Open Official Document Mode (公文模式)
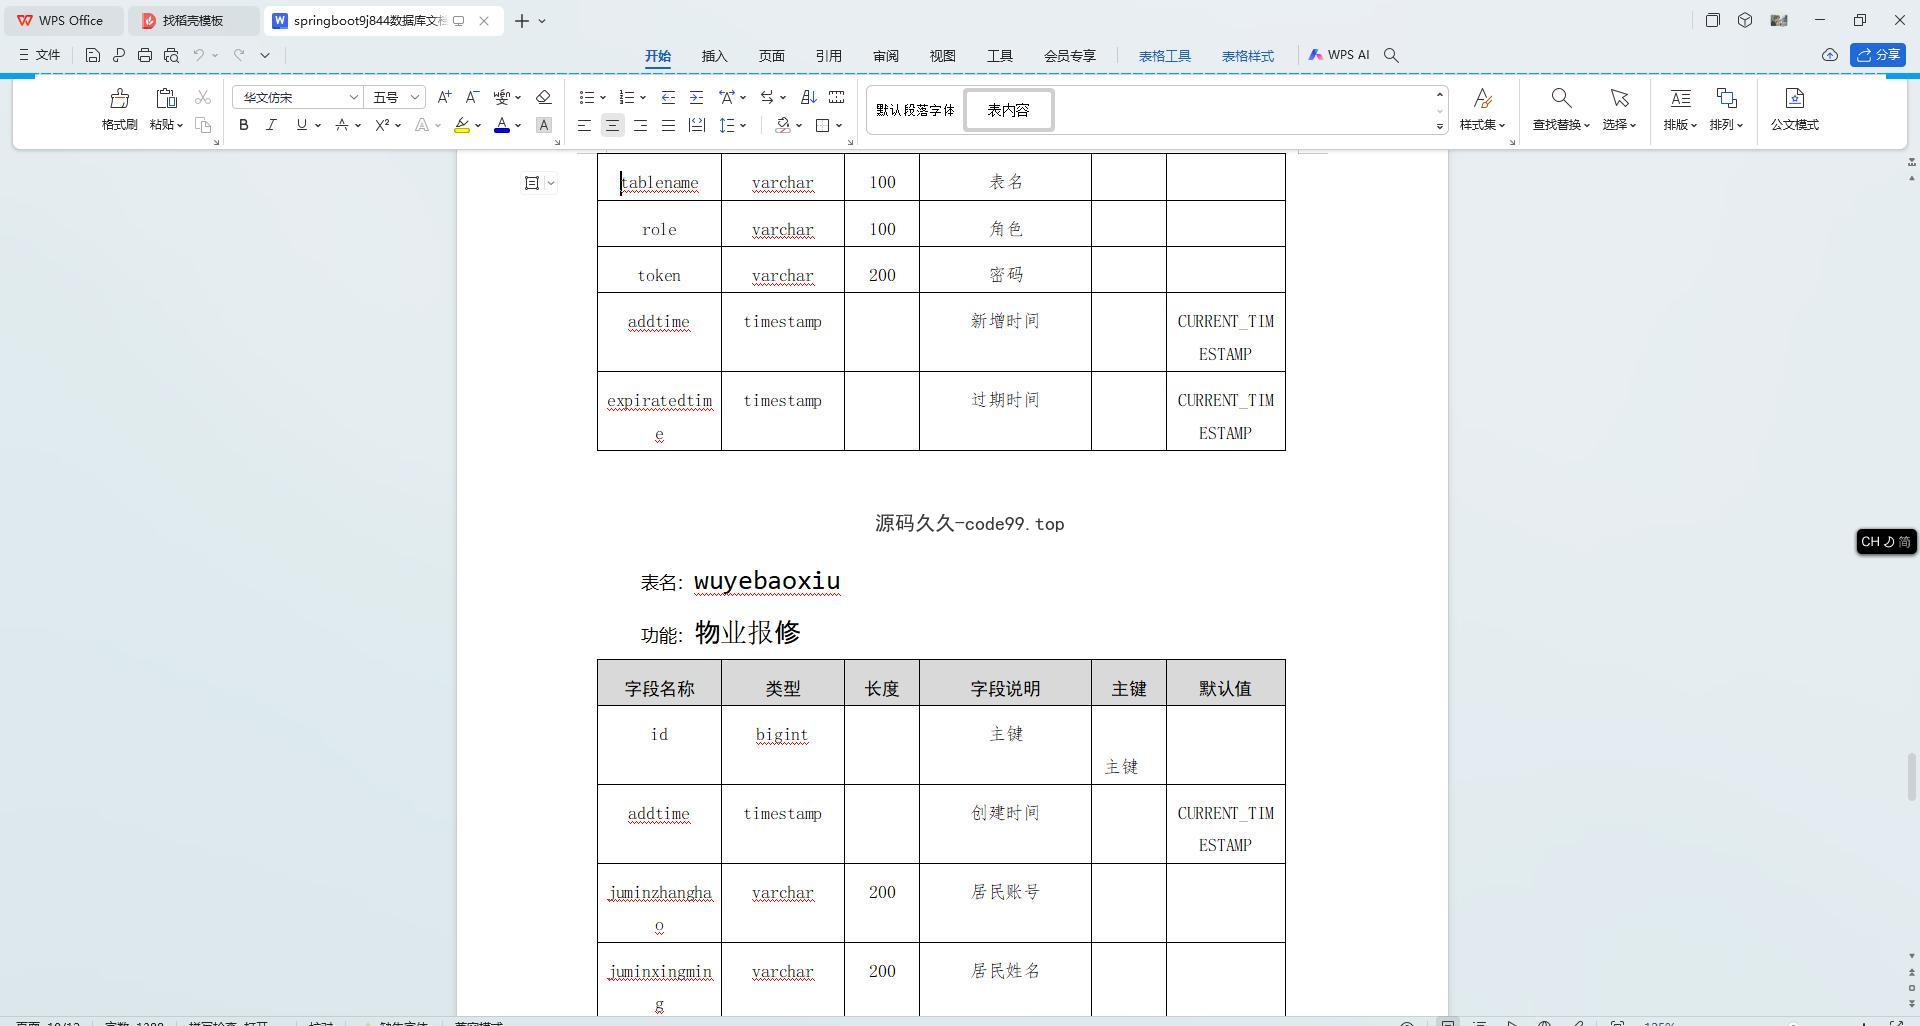The image size is (1920, 1026). click(x=1794, y=109)
